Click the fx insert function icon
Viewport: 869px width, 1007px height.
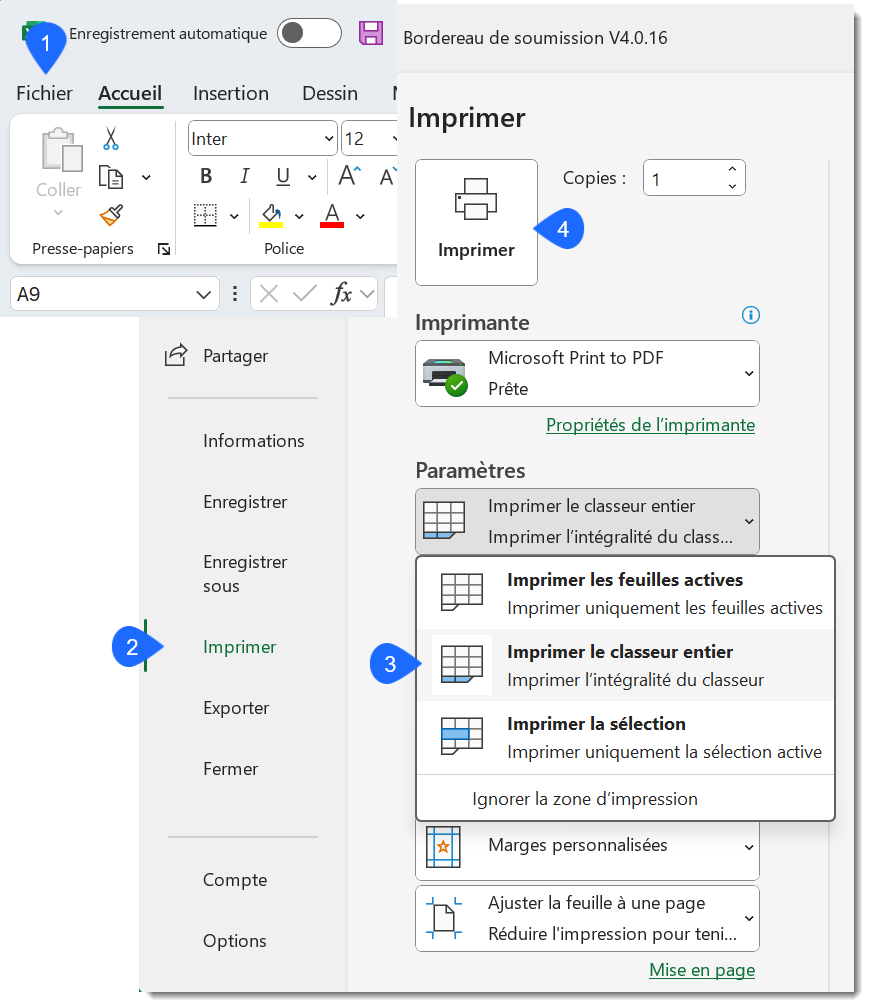(341, 294)
